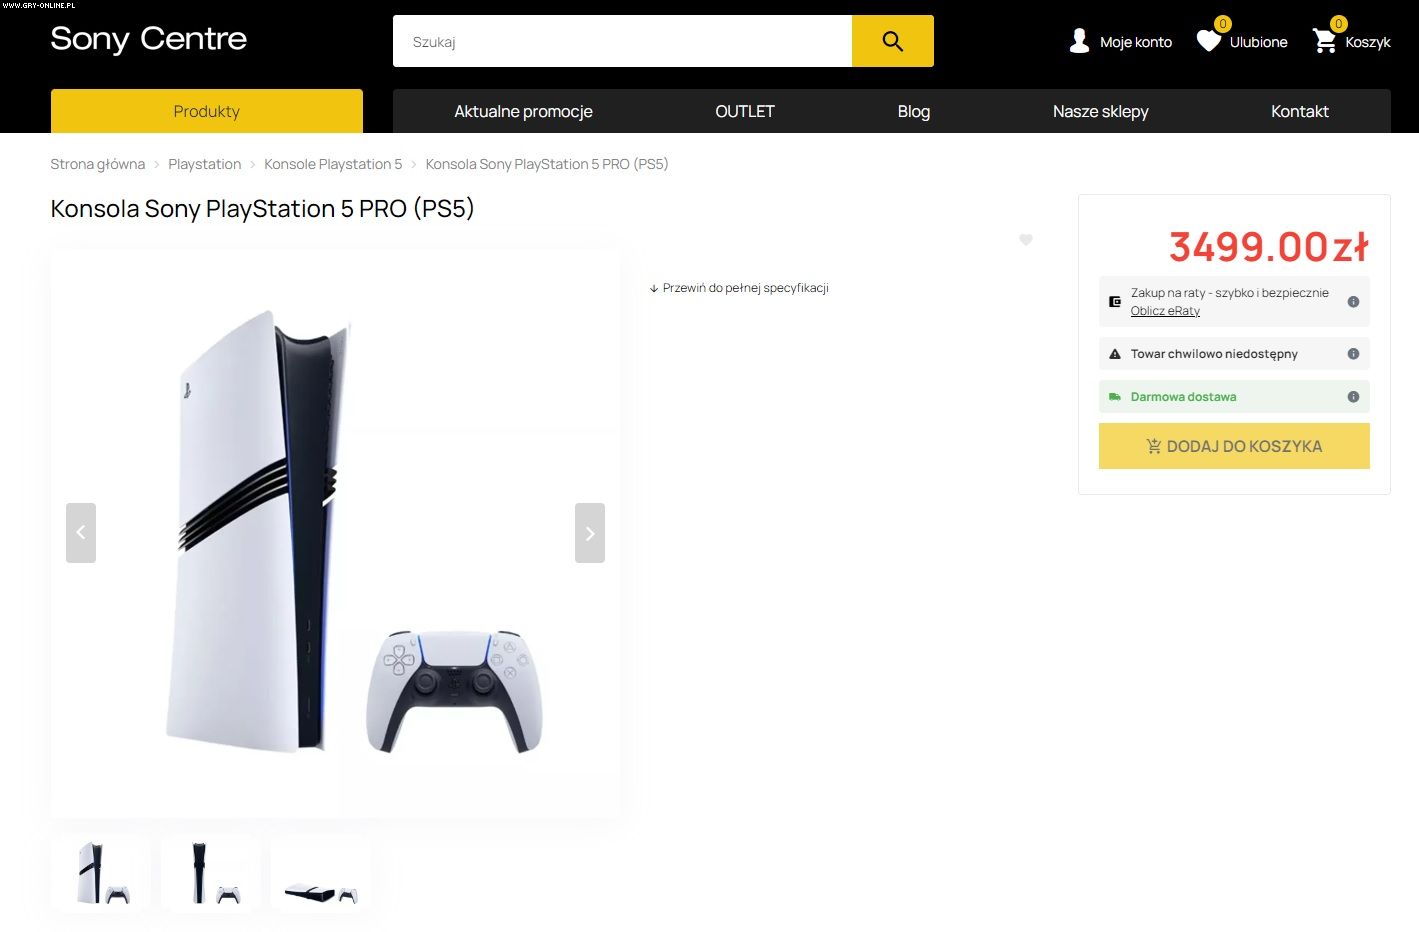Click the yellow search magnifier button
The width and height of the screenshot is (1419, 932).
coord(892,41)
